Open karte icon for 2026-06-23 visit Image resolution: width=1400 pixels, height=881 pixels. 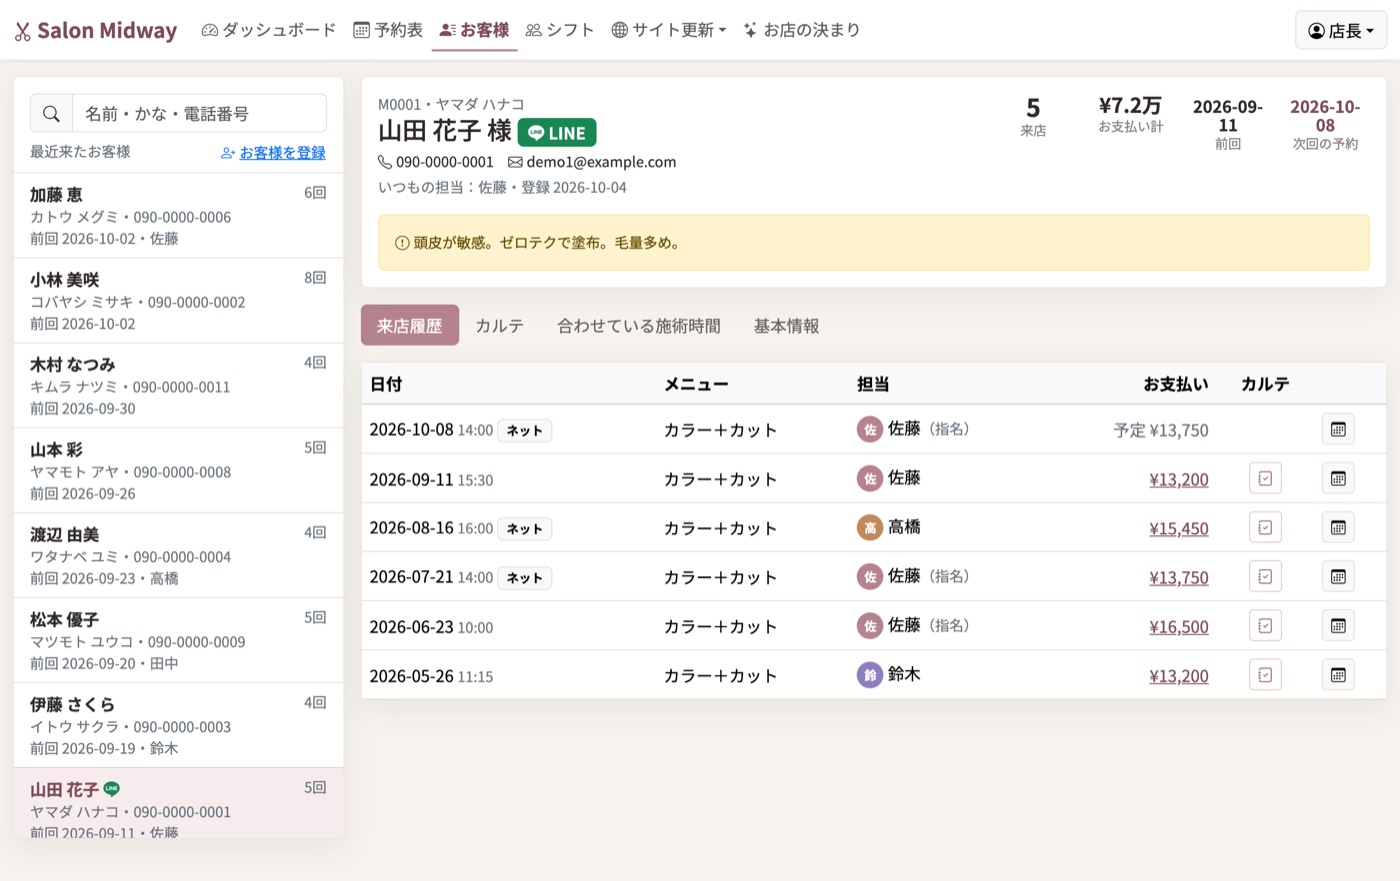coord(1265,626)
